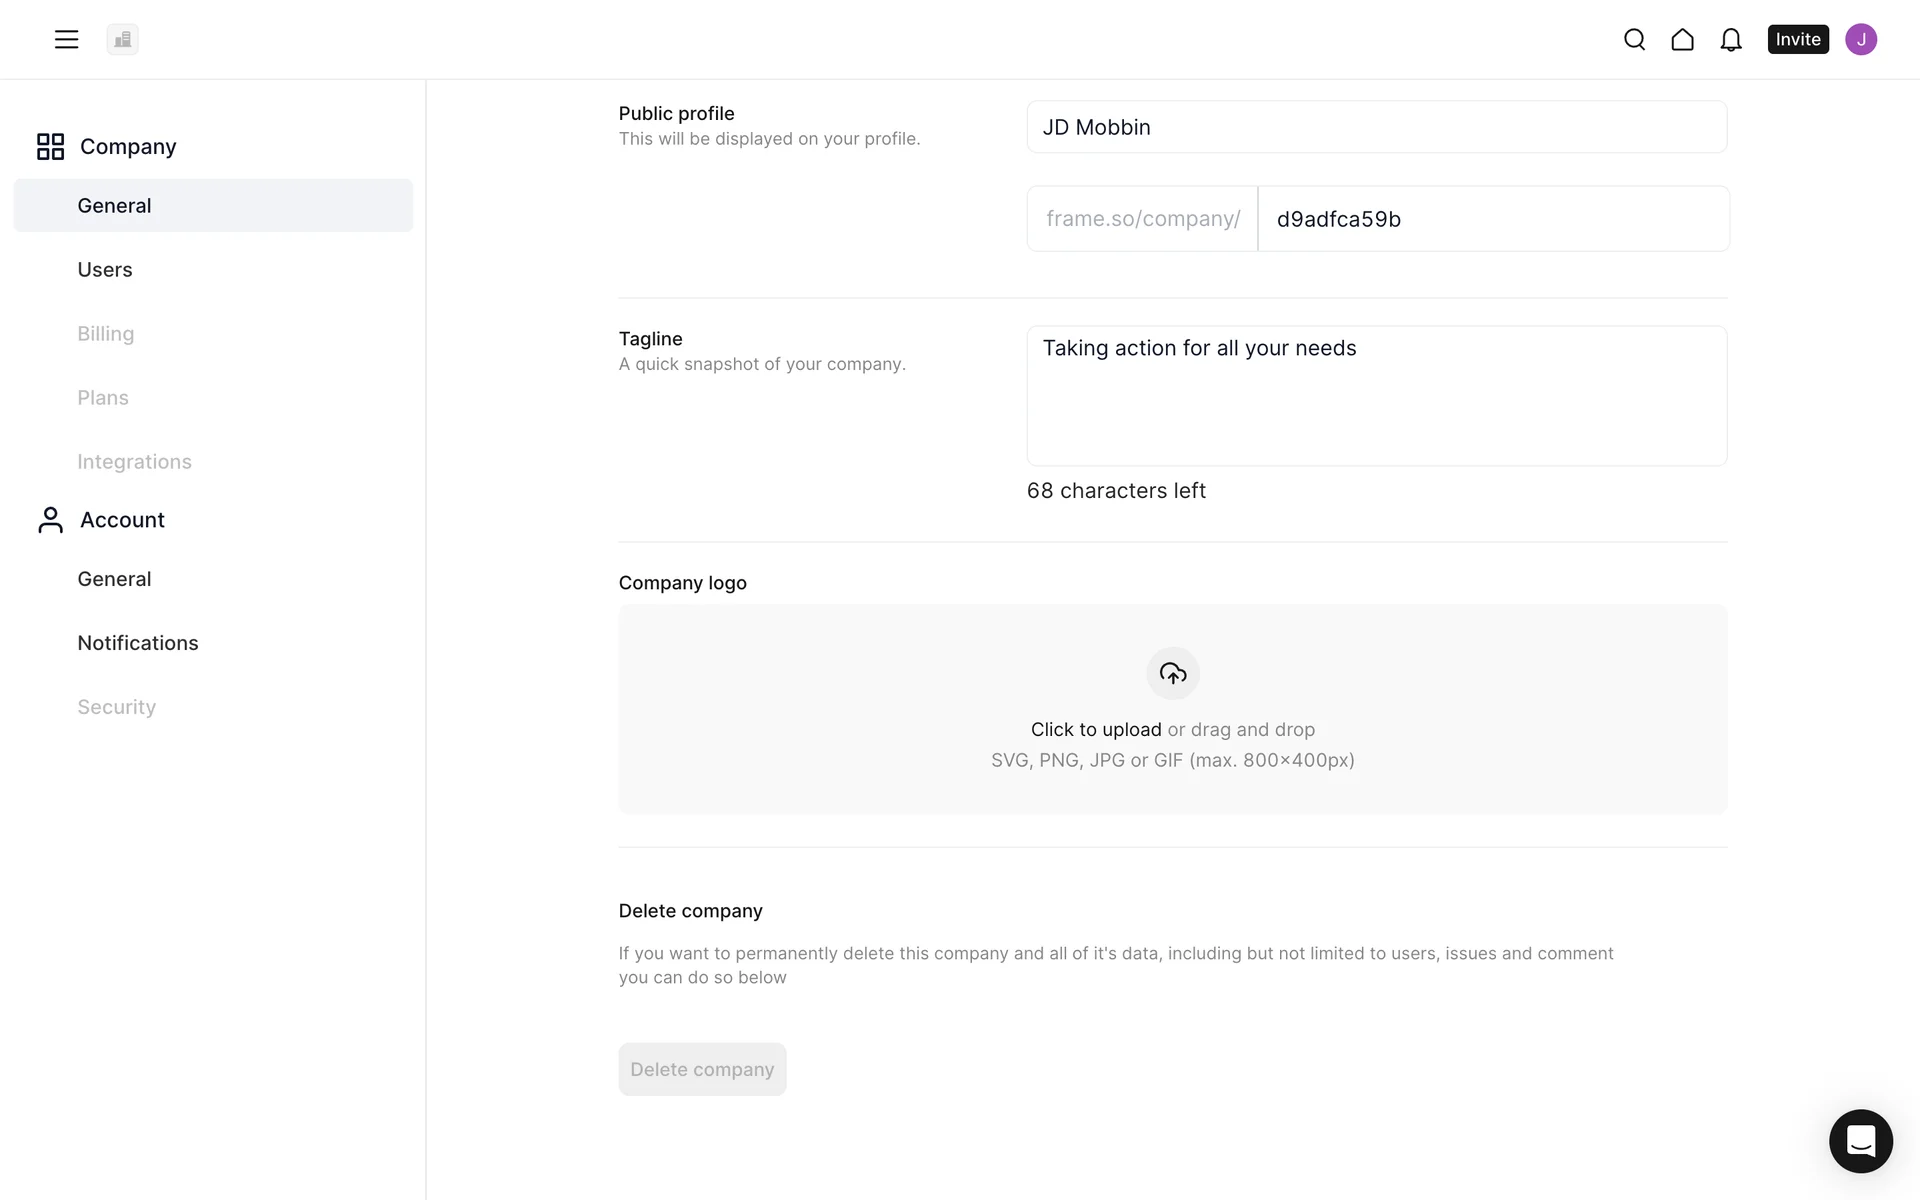The image size is (1920, 1200).
Task: Go to home via house icon
Action: coord(1682,39)
